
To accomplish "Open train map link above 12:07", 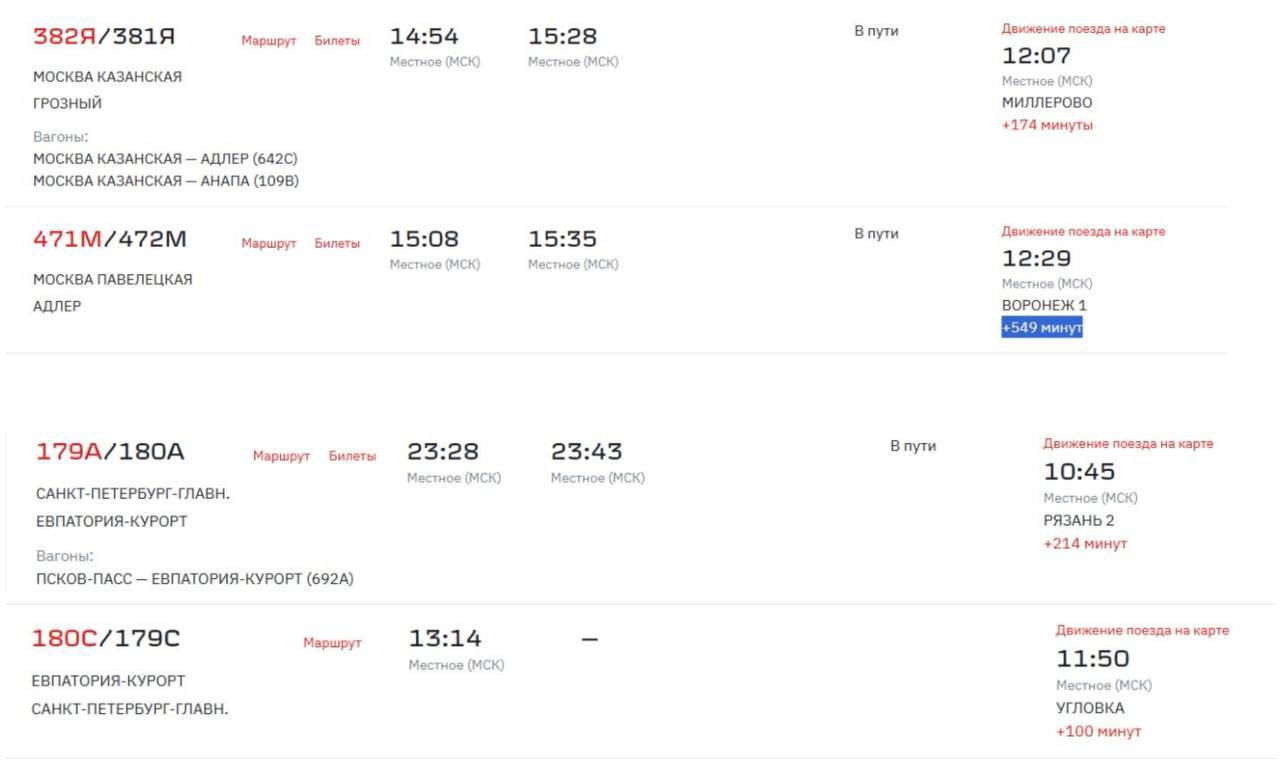I will coord(1083,29).
